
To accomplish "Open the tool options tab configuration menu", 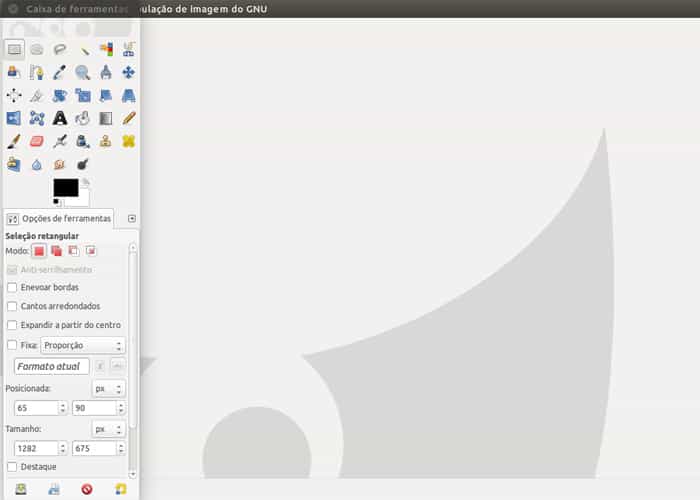I will tap(132, 218).
